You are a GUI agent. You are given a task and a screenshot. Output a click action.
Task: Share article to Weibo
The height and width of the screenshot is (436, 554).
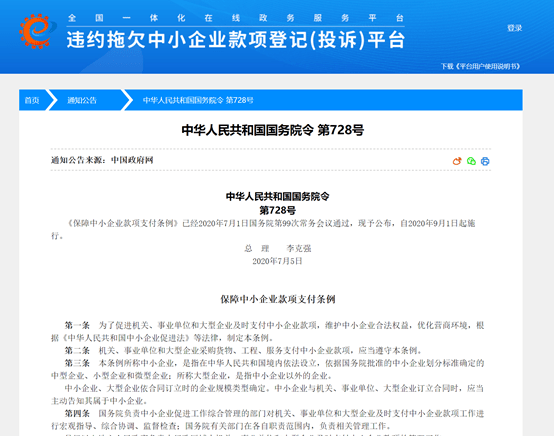(x=457, y=161)
